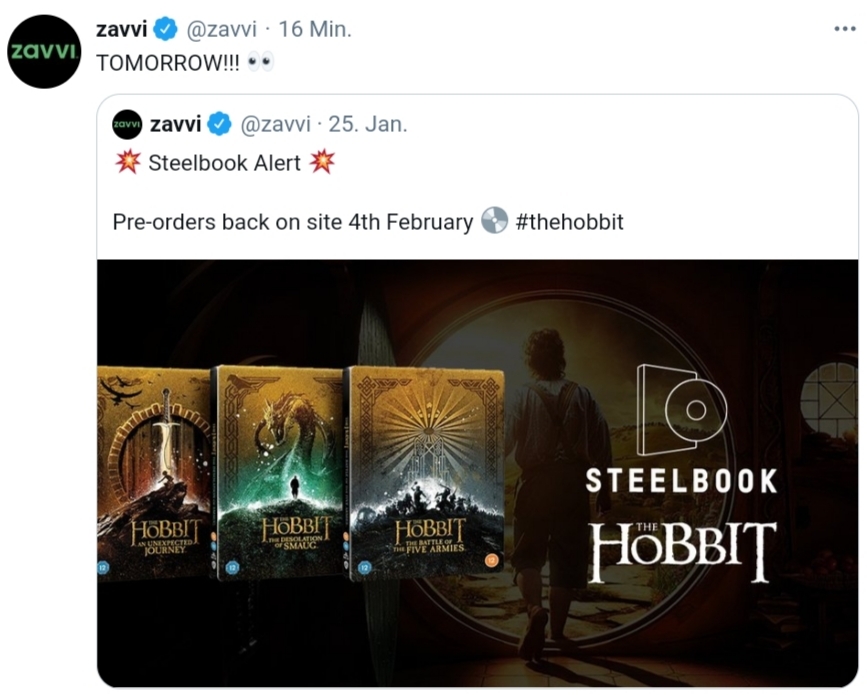The width and height of the screenshot is (867, 695).
Task: Click the verified badge in the quoted tweet
Action: click(220, 124)
